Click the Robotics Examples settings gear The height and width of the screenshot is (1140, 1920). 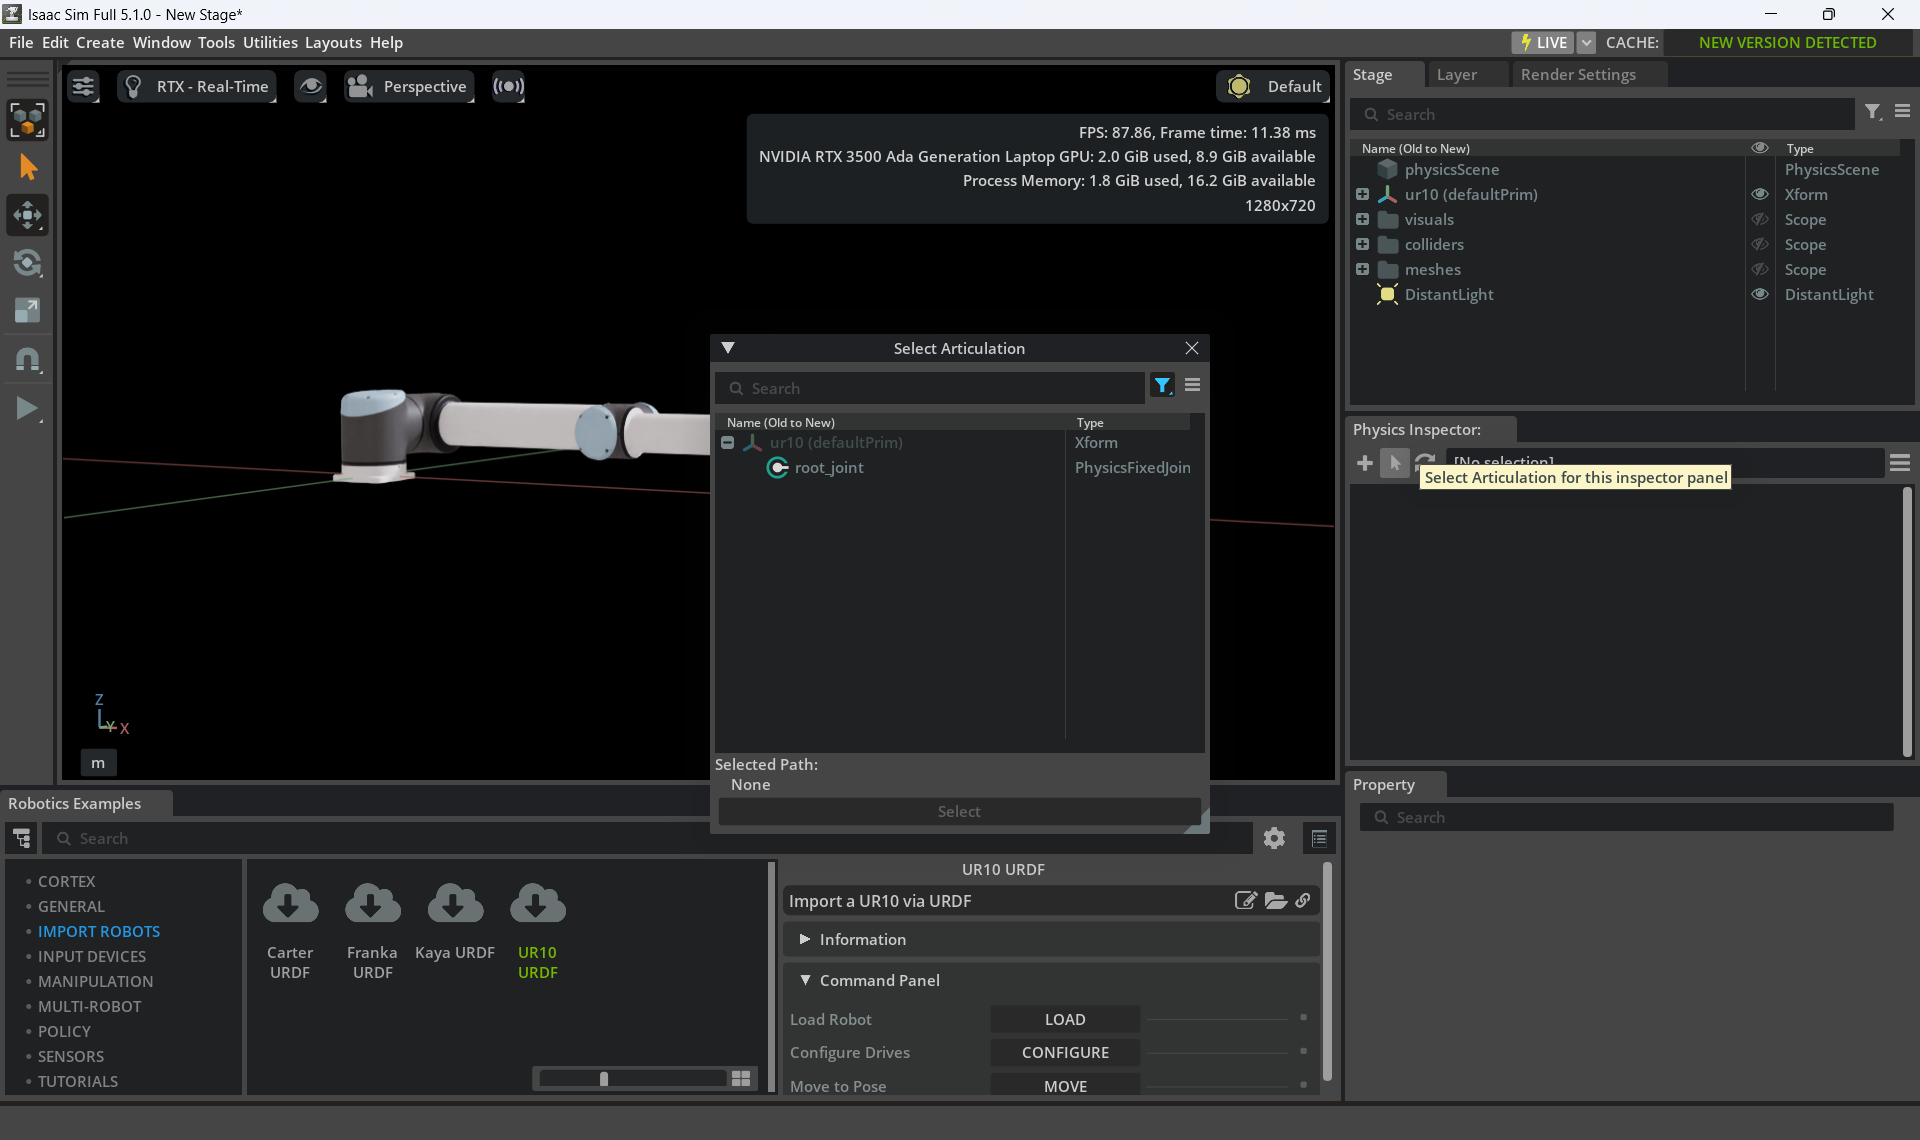coord(1273,838)
